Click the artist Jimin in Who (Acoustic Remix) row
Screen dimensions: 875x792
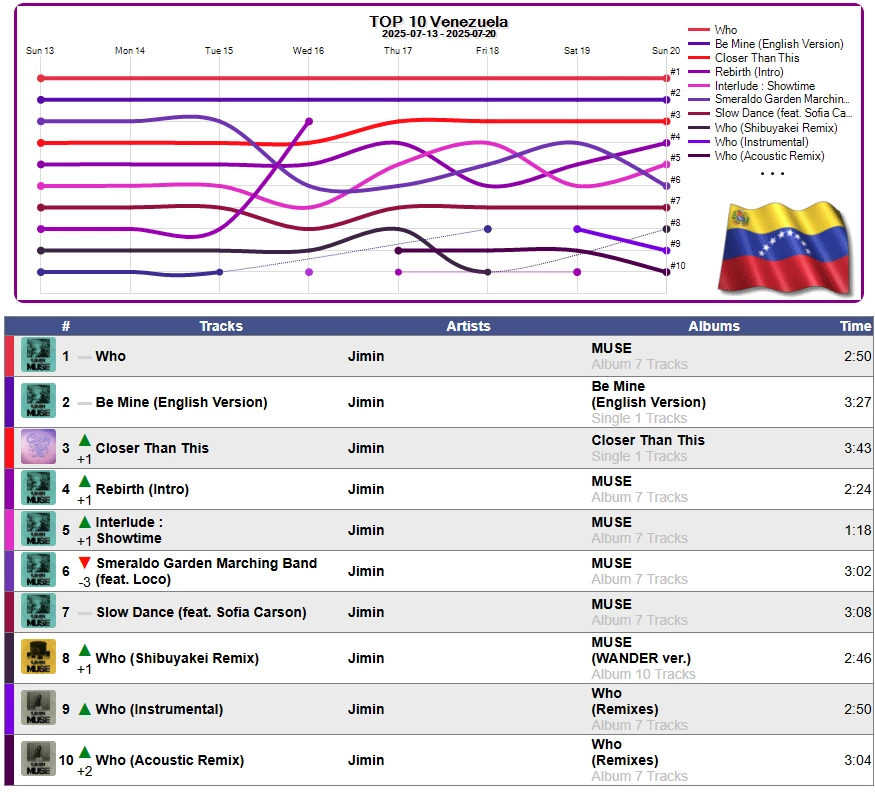366,760
